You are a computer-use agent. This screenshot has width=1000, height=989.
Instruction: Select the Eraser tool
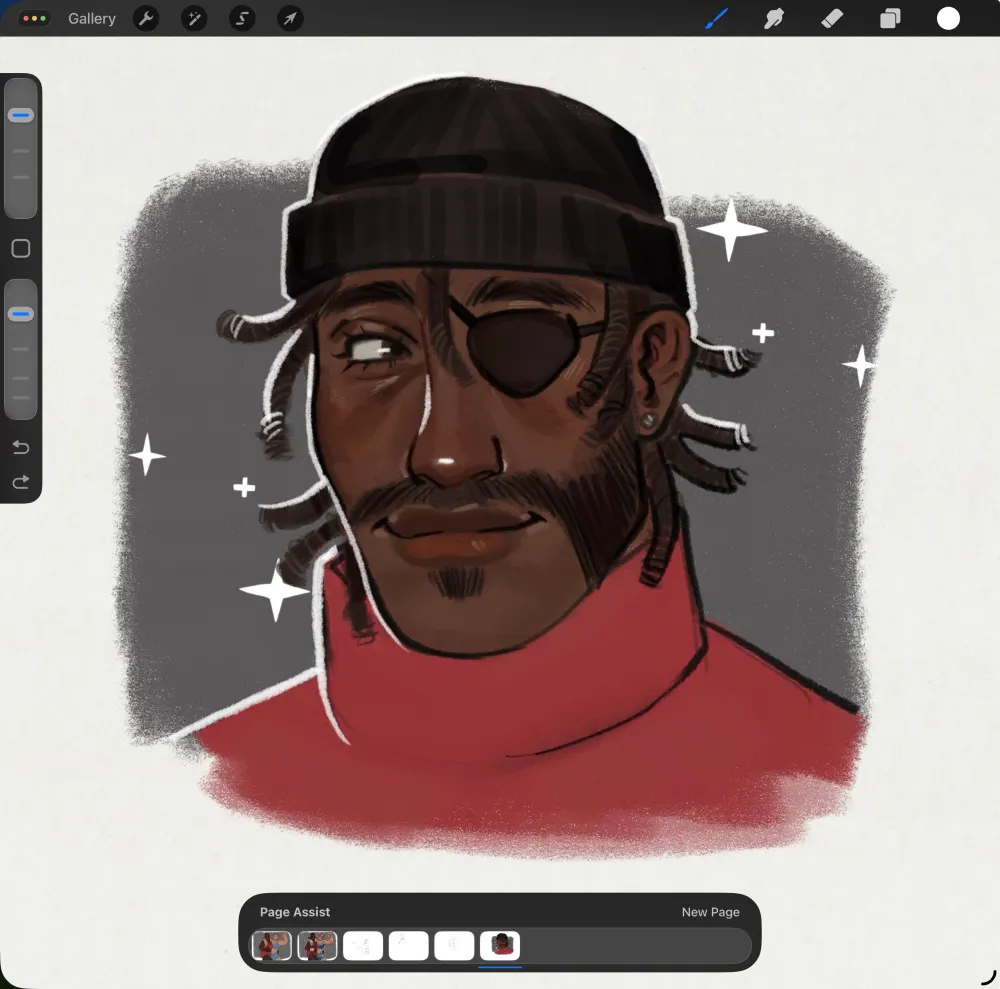[x=831, y=19]
